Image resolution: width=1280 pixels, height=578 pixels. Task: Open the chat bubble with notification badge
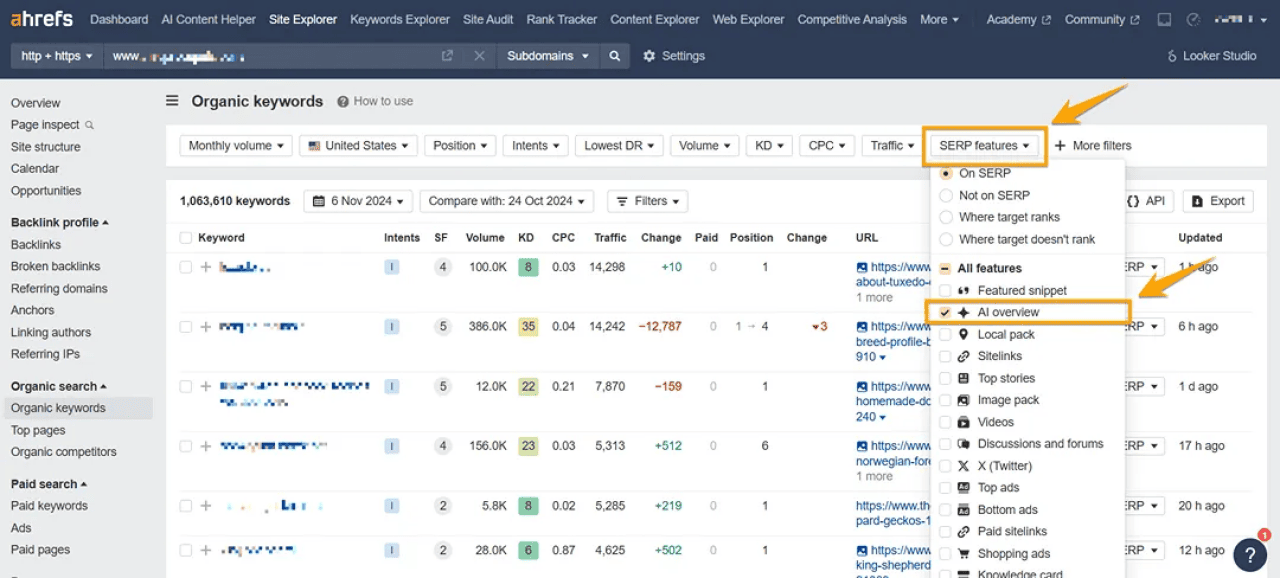tap(1251, 555)
